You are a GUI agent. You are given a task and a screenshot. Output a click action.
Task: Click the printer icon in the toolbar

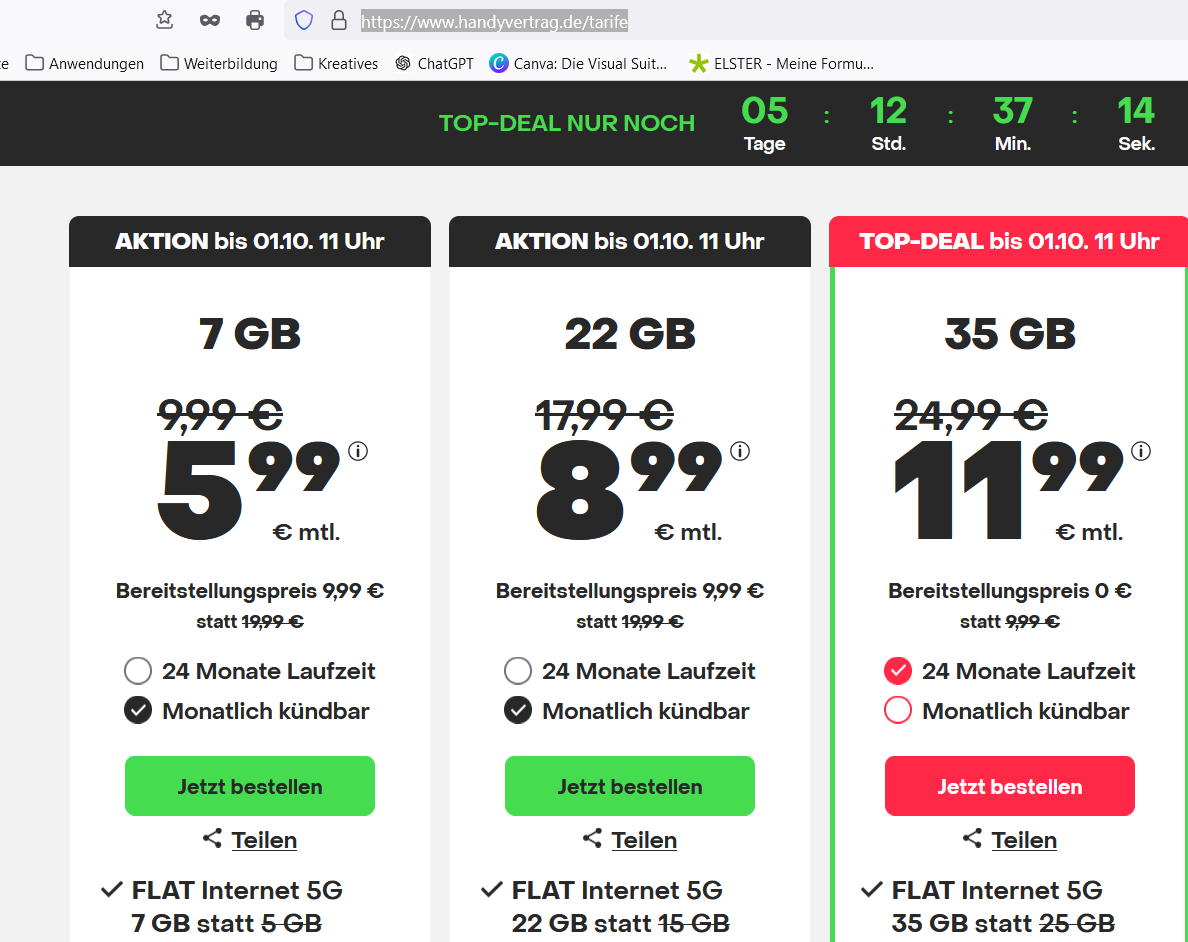(x=255, y=20)
